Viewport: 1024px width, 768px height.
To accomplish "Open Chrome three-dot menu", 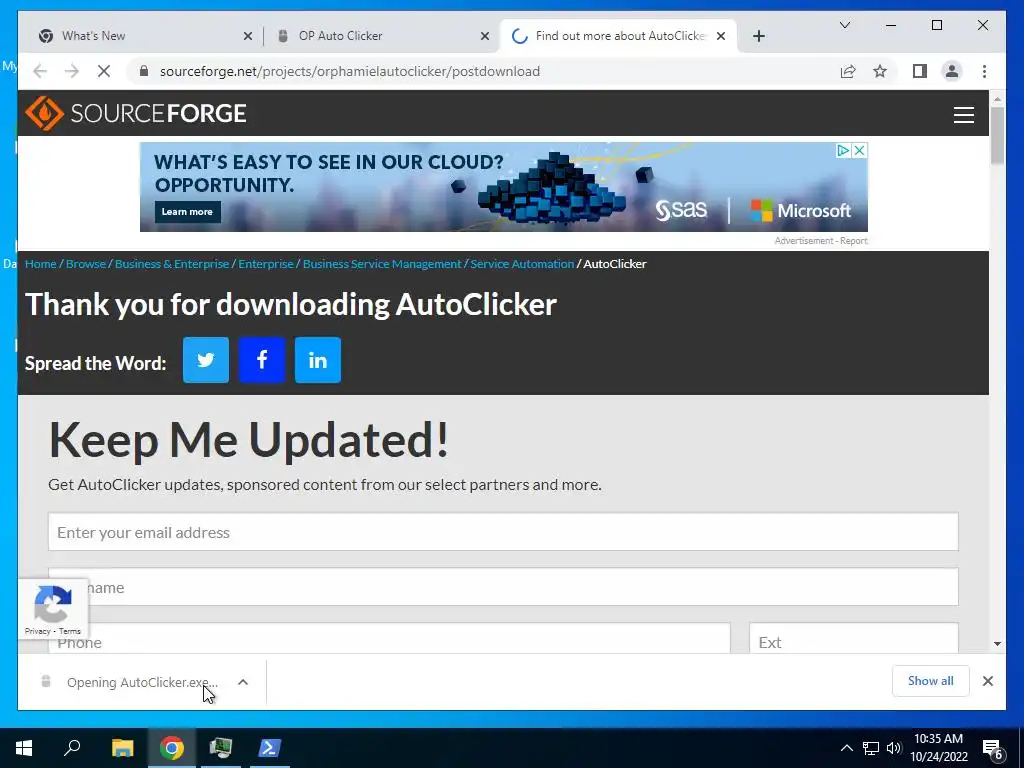I will coord(984,71).
